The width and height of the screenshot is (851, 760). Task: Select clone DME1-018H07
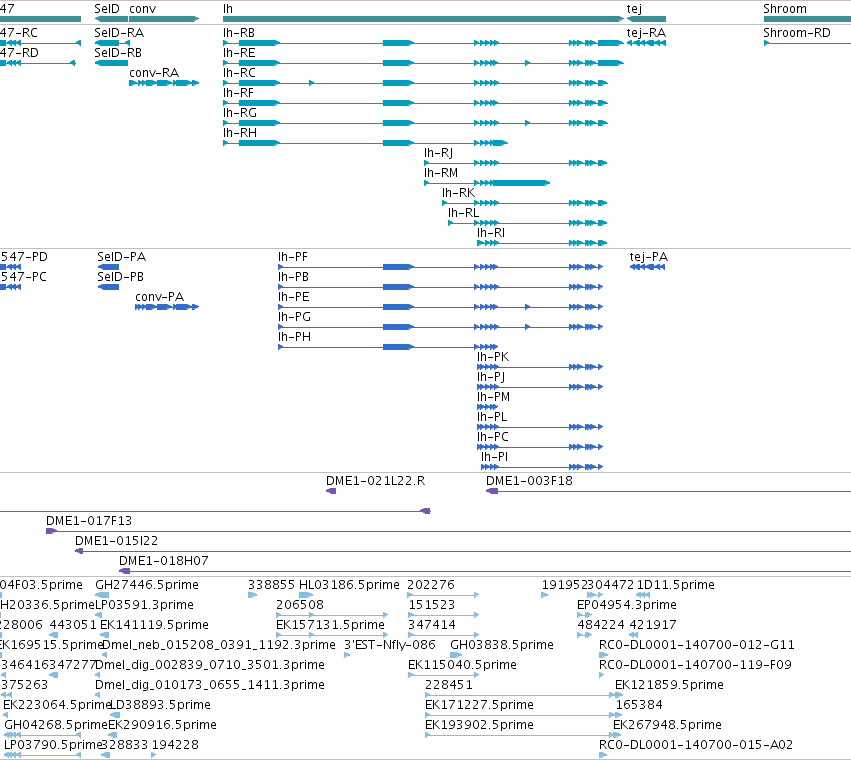click(x=163, y=561)
